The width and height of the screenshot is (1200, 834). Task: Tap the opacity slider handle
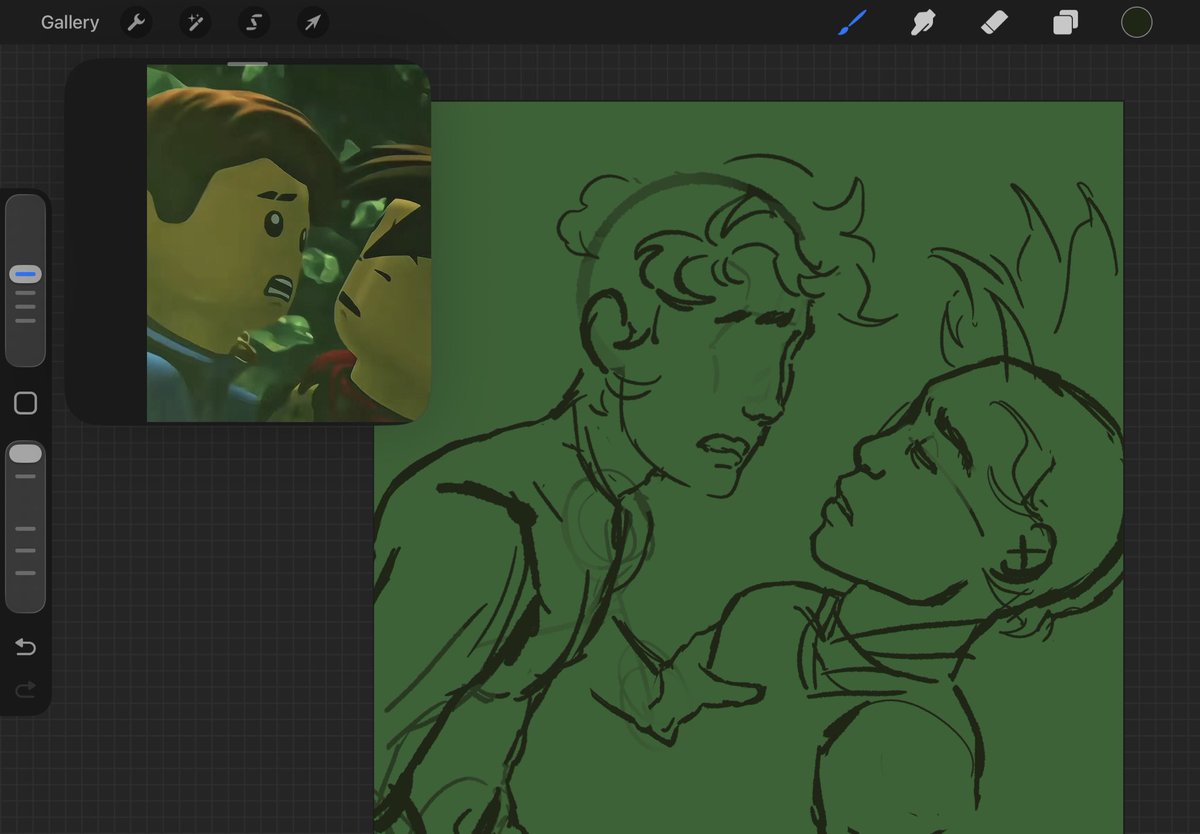(x=26, y=452)
